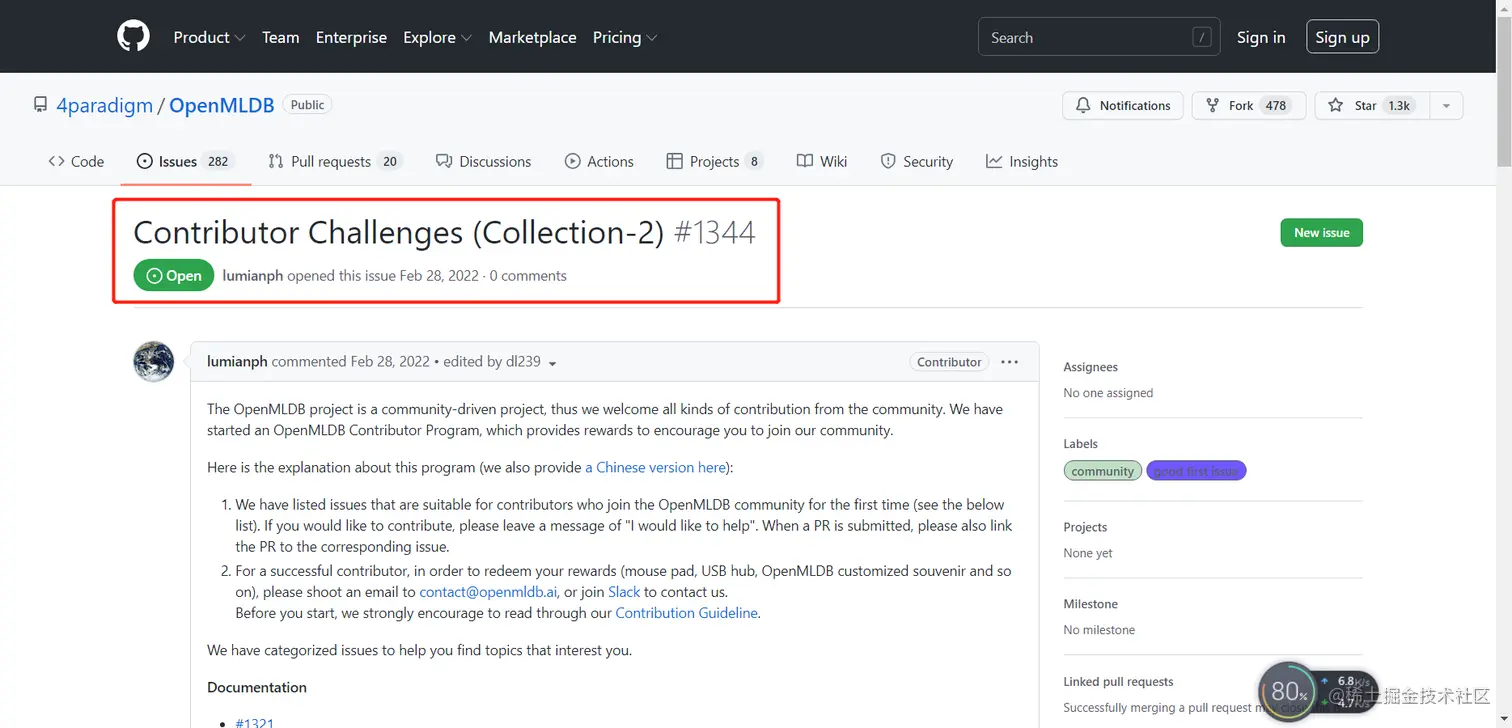Image resolution: width=1512 pixels, height=728 pixels.
Task: Open the Contribution Guideline link
Action: 687,613
